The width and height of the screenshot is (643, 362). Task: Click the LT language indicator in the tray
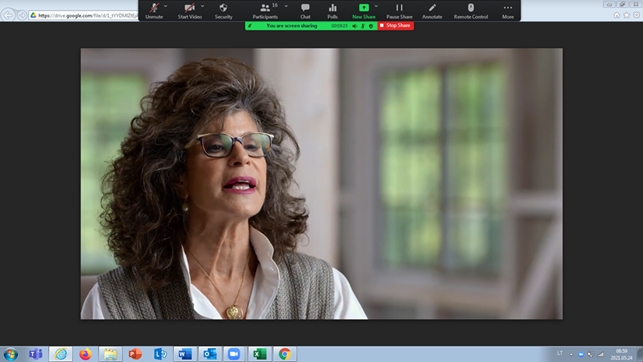coord(560,353)
